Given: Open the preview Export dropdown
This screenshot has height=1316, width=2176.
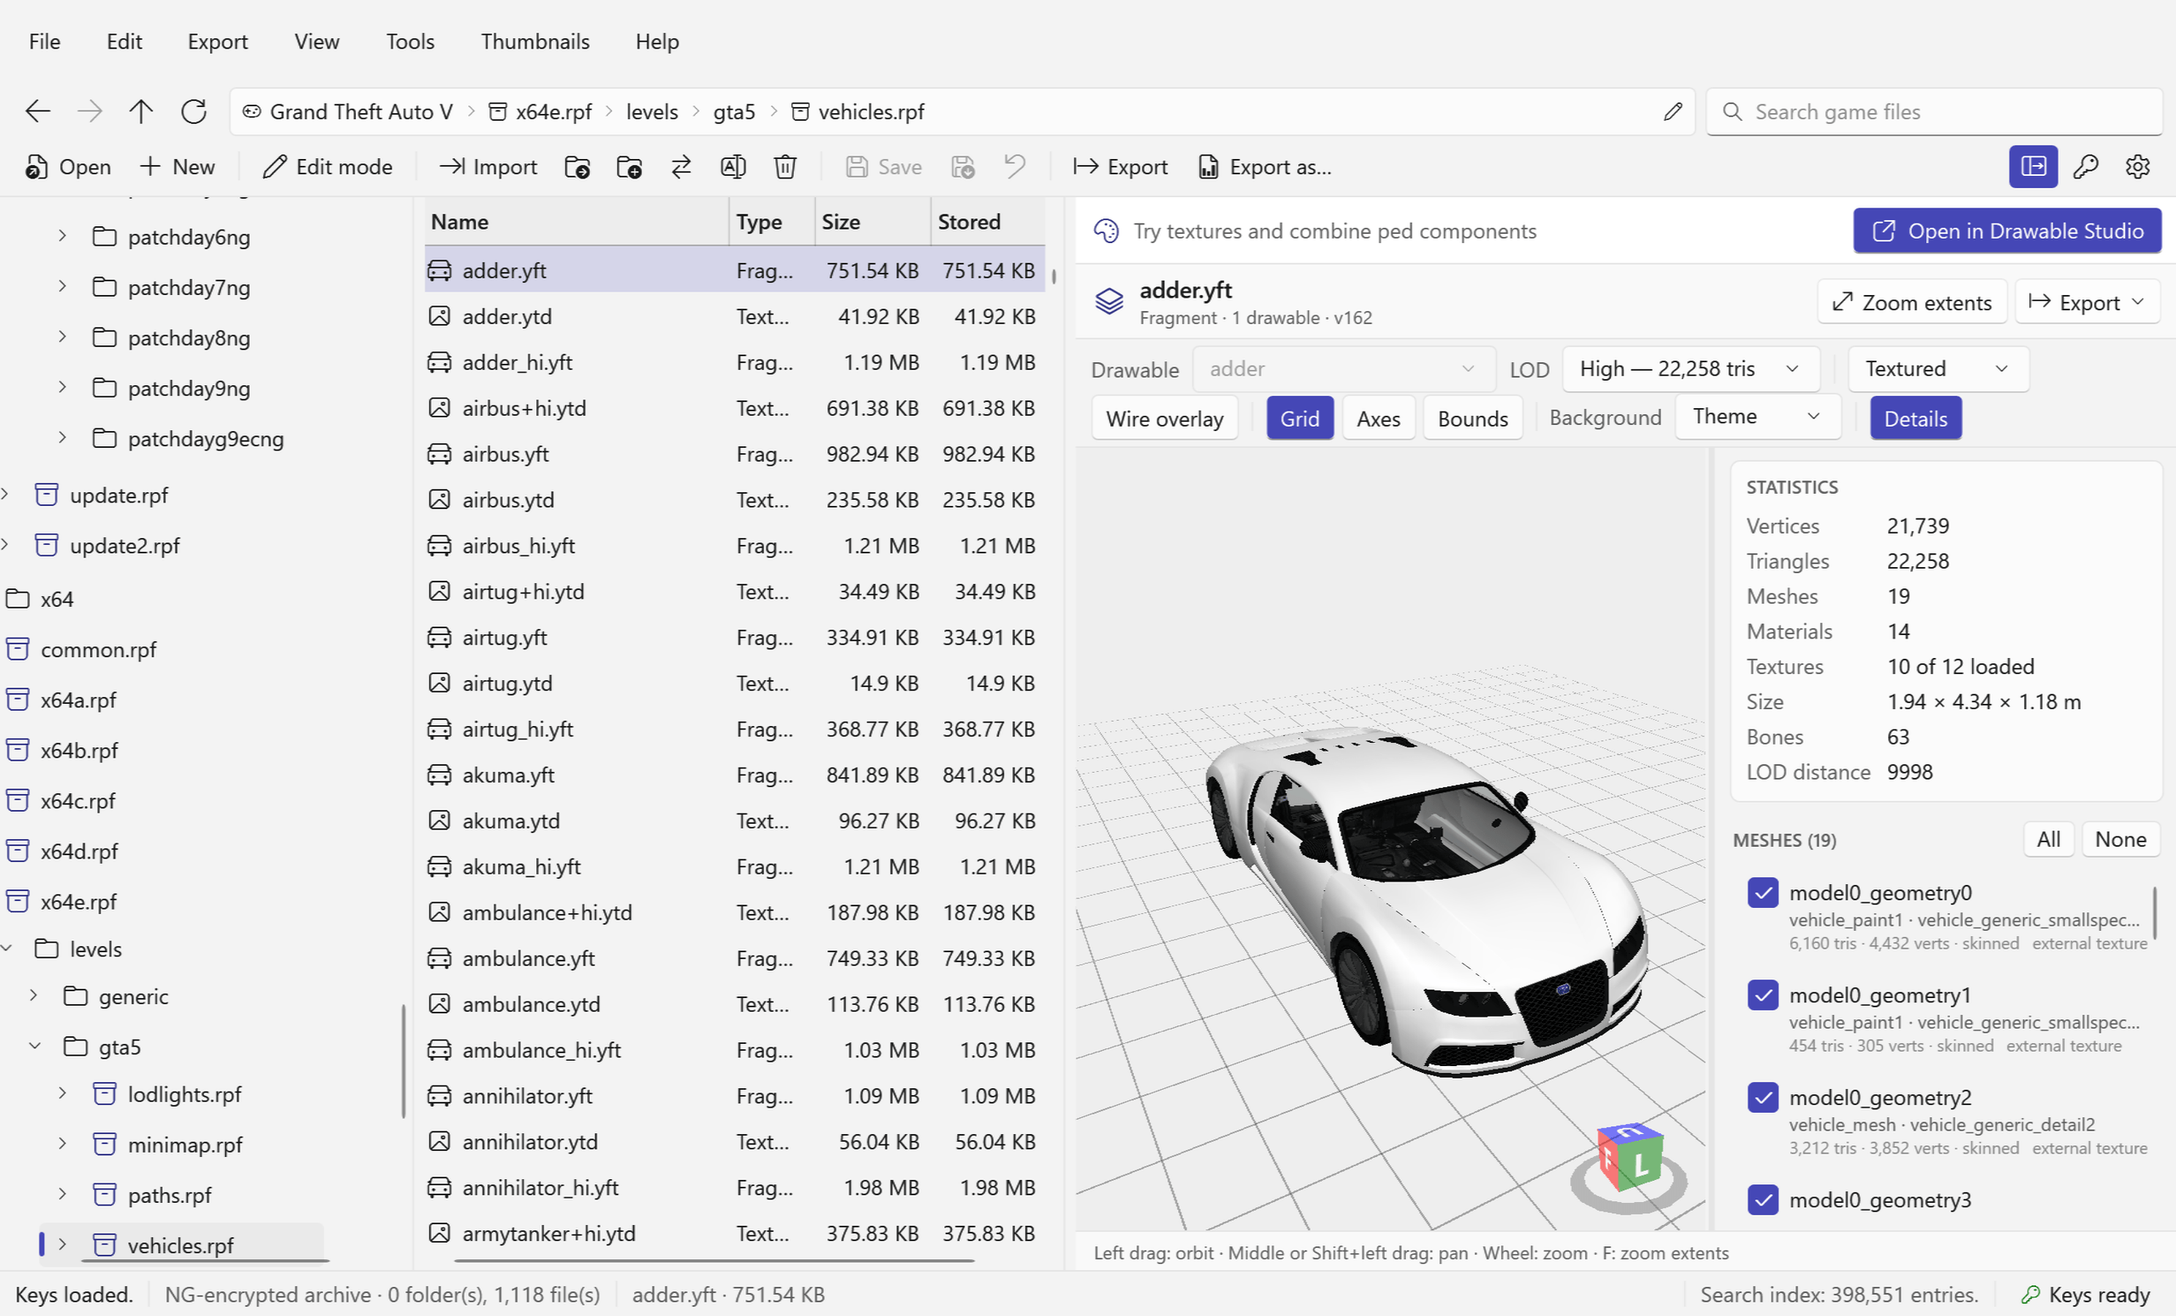Looking at the screenshot, I should point(2086,302).
